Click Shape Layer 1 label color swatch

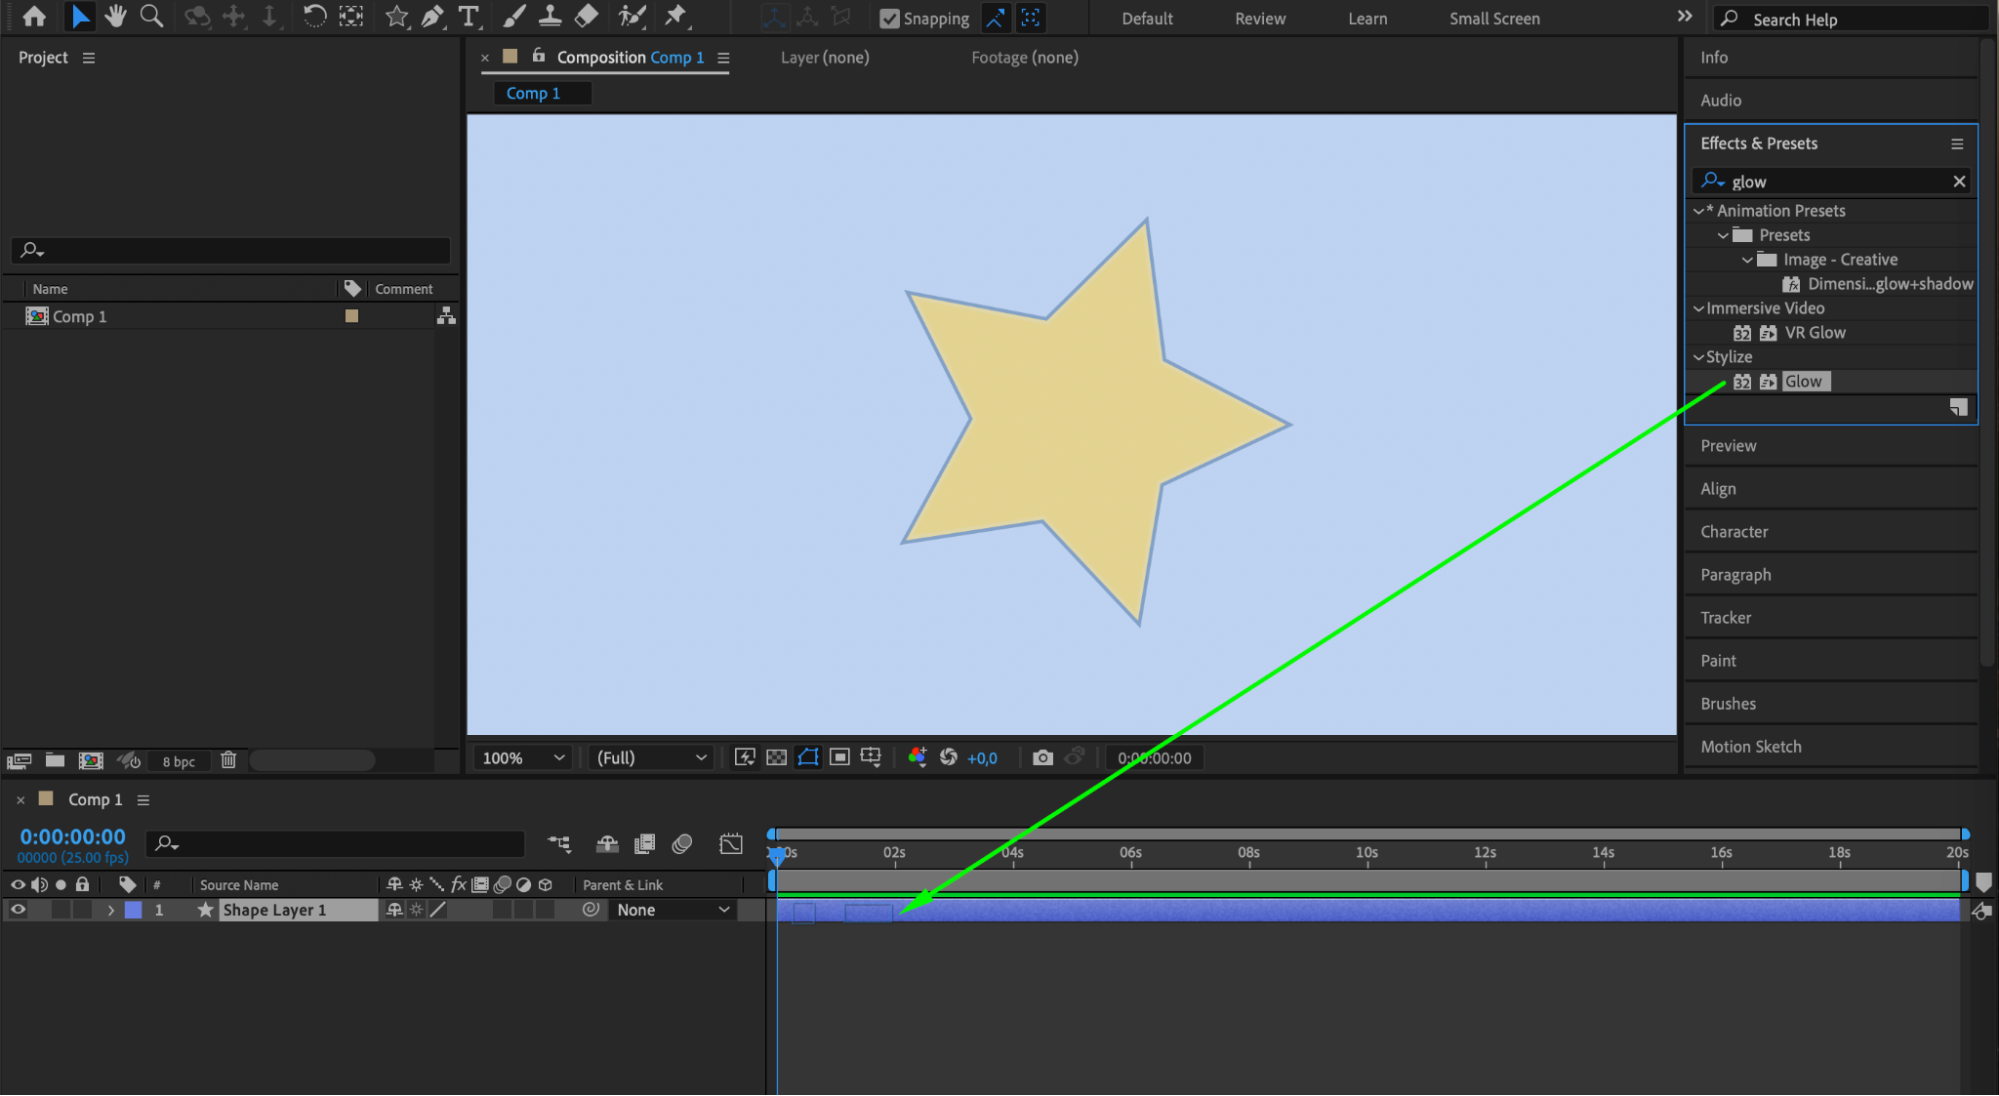133,910
